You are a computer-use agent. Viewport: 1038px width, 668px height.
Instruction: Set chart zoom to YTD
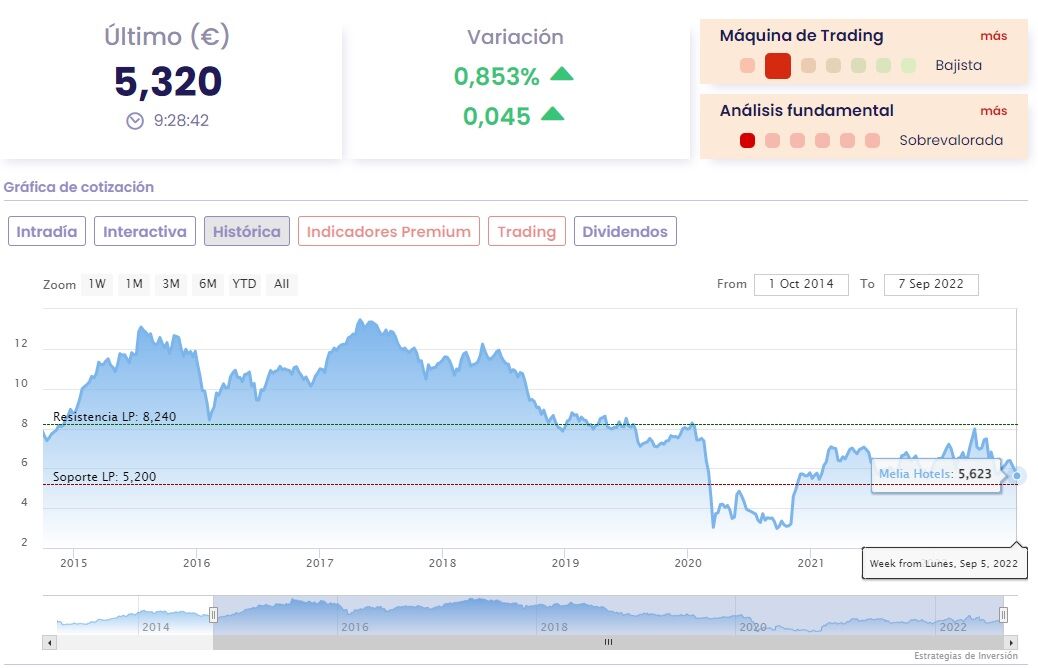tap(244, 284)
